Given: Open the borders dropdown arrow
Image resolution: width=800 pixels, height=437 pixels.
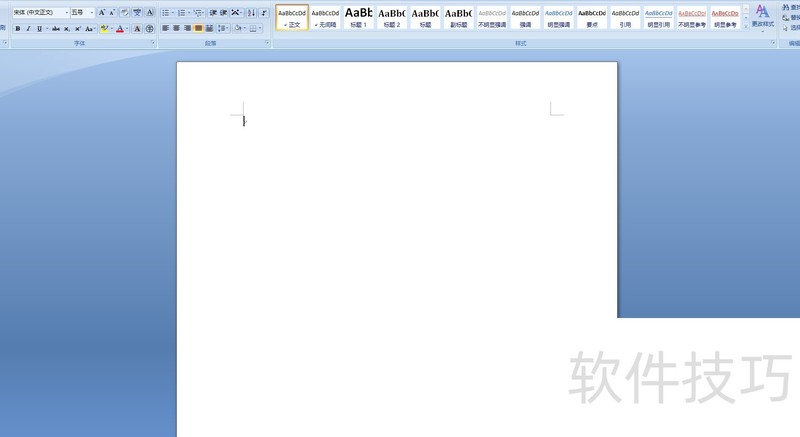Looking at the screenshot, I should pos(261,29).
